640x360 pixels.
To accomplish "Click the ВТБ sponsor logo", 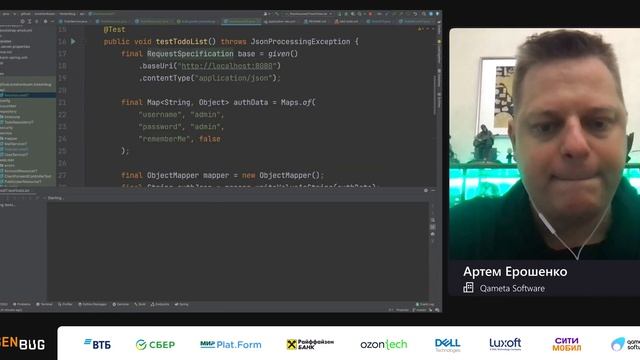I will 97,344.
